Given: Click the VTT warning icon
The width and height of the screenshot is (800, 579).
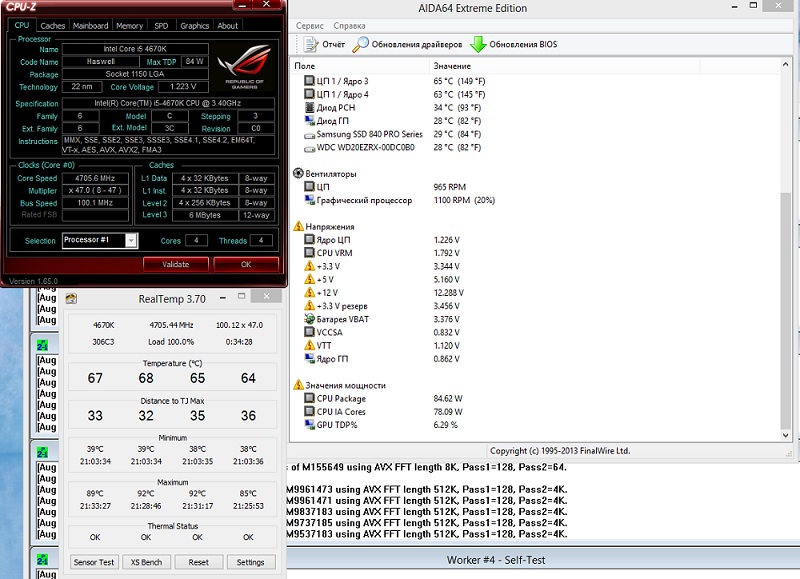Looking at the screenshot, I should click(309, 345).
